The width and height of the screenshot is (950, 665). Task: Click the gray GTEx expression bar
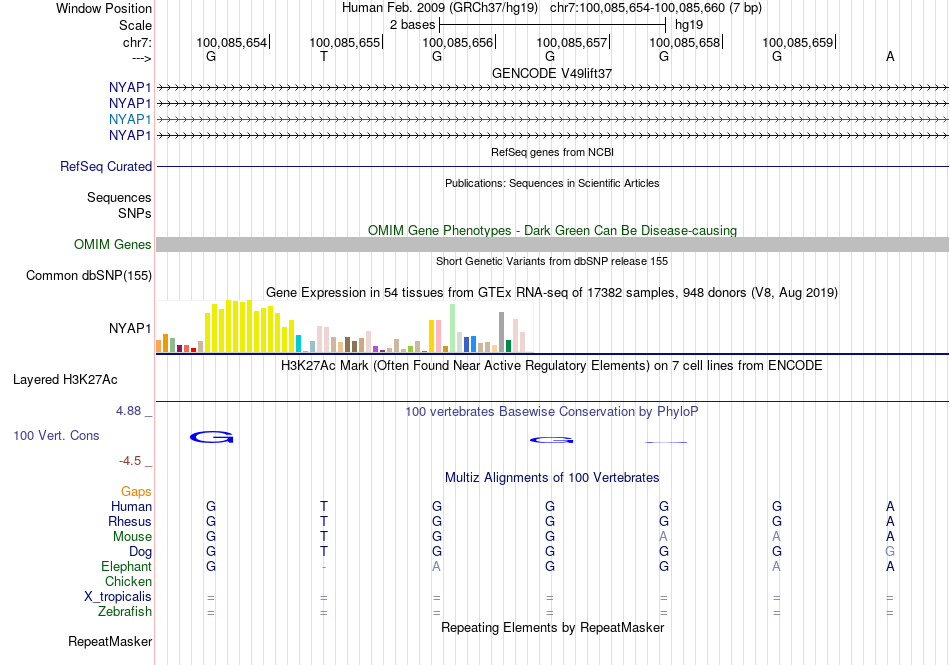[502, 332]
